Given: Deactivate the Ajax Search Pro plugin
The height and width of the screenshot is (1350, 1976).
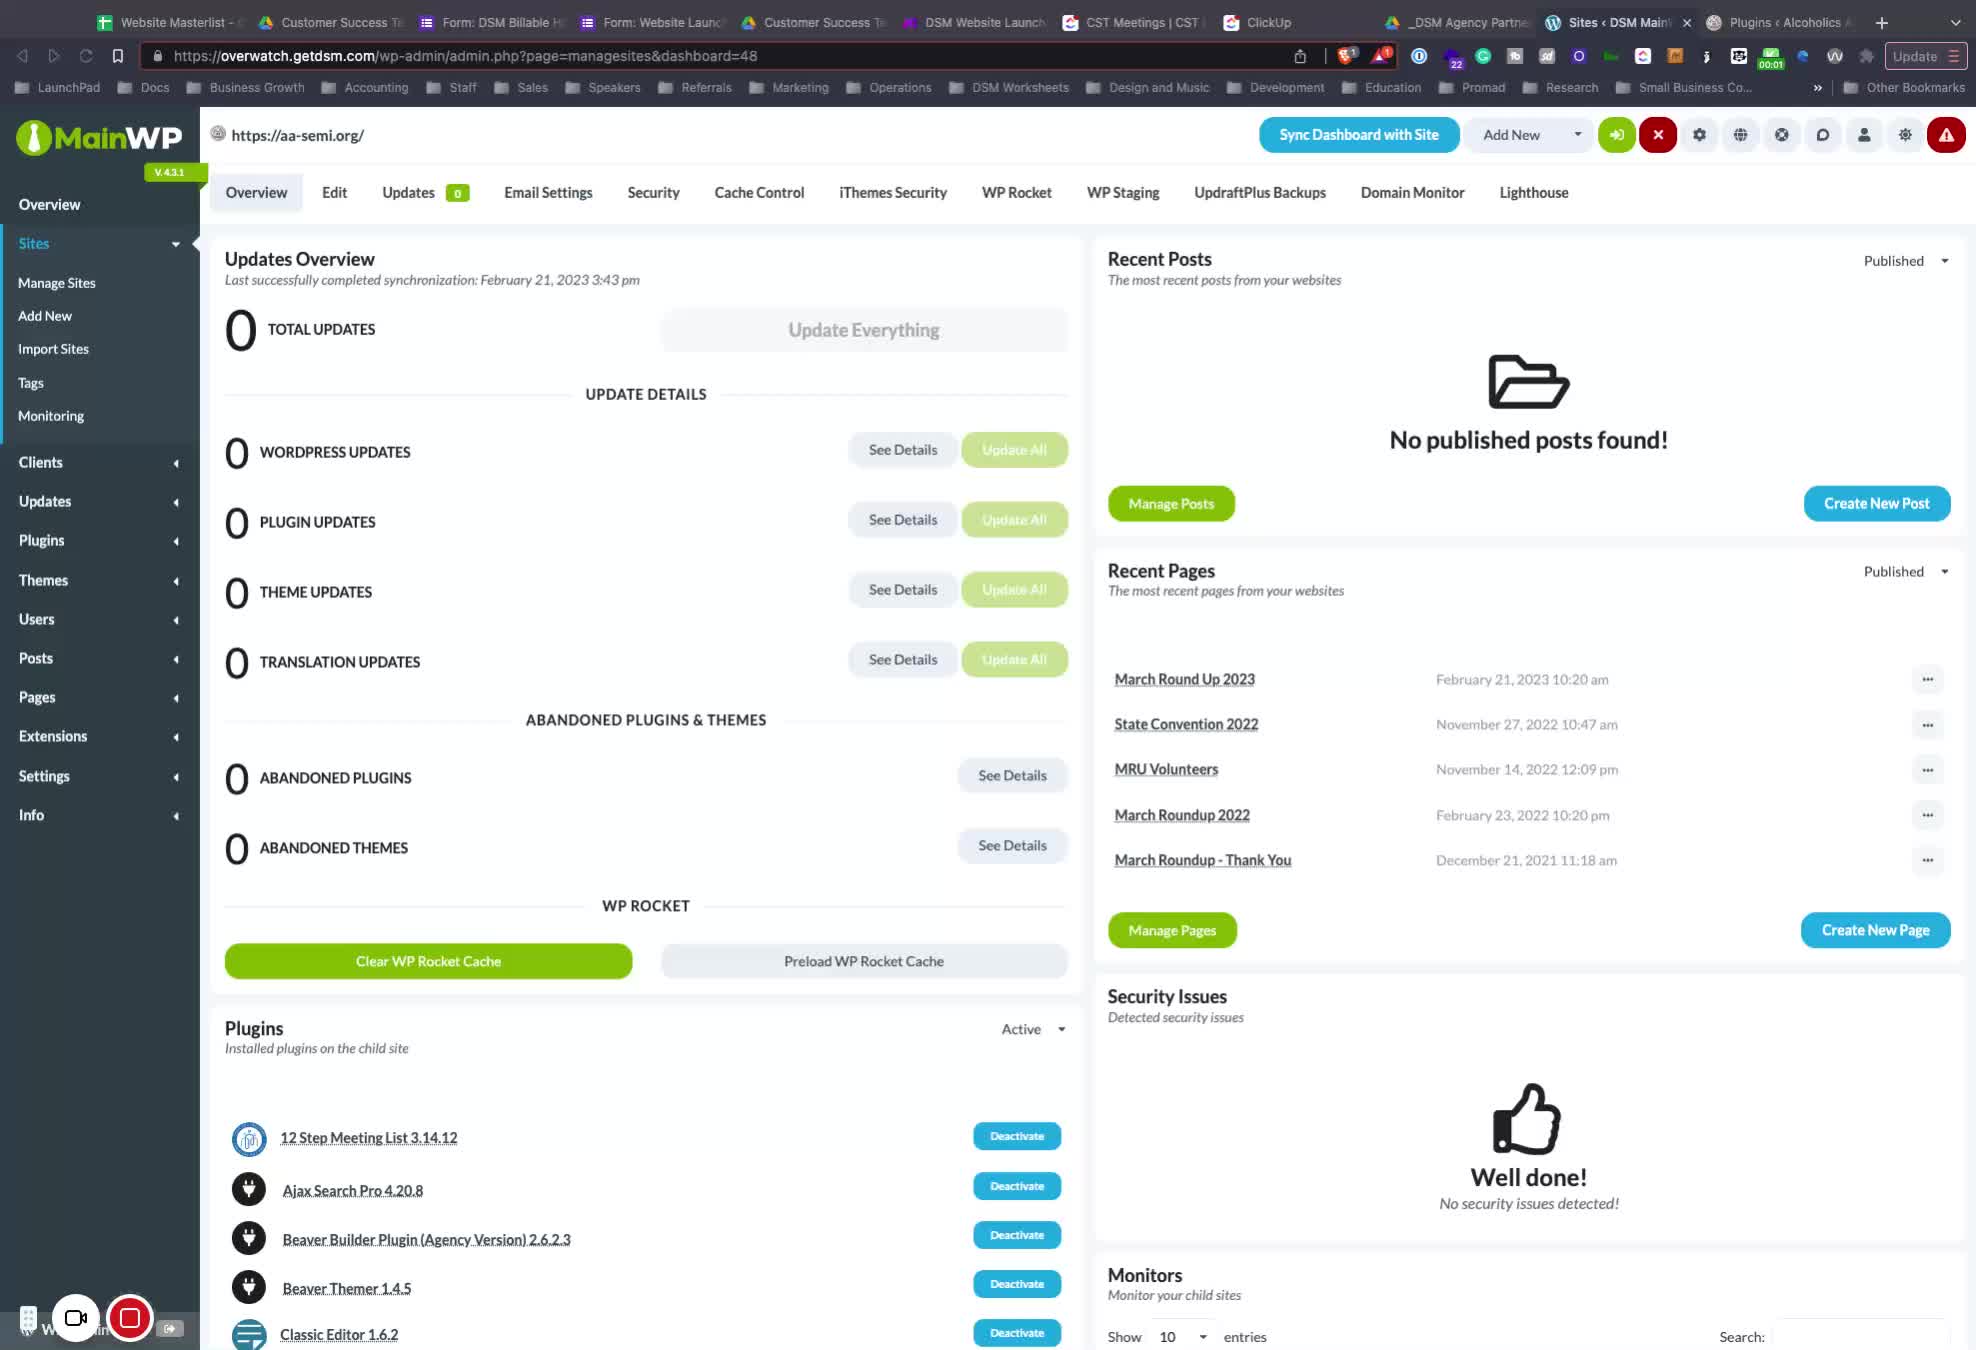Looking at the screenshot, I should [1016, 1186].
